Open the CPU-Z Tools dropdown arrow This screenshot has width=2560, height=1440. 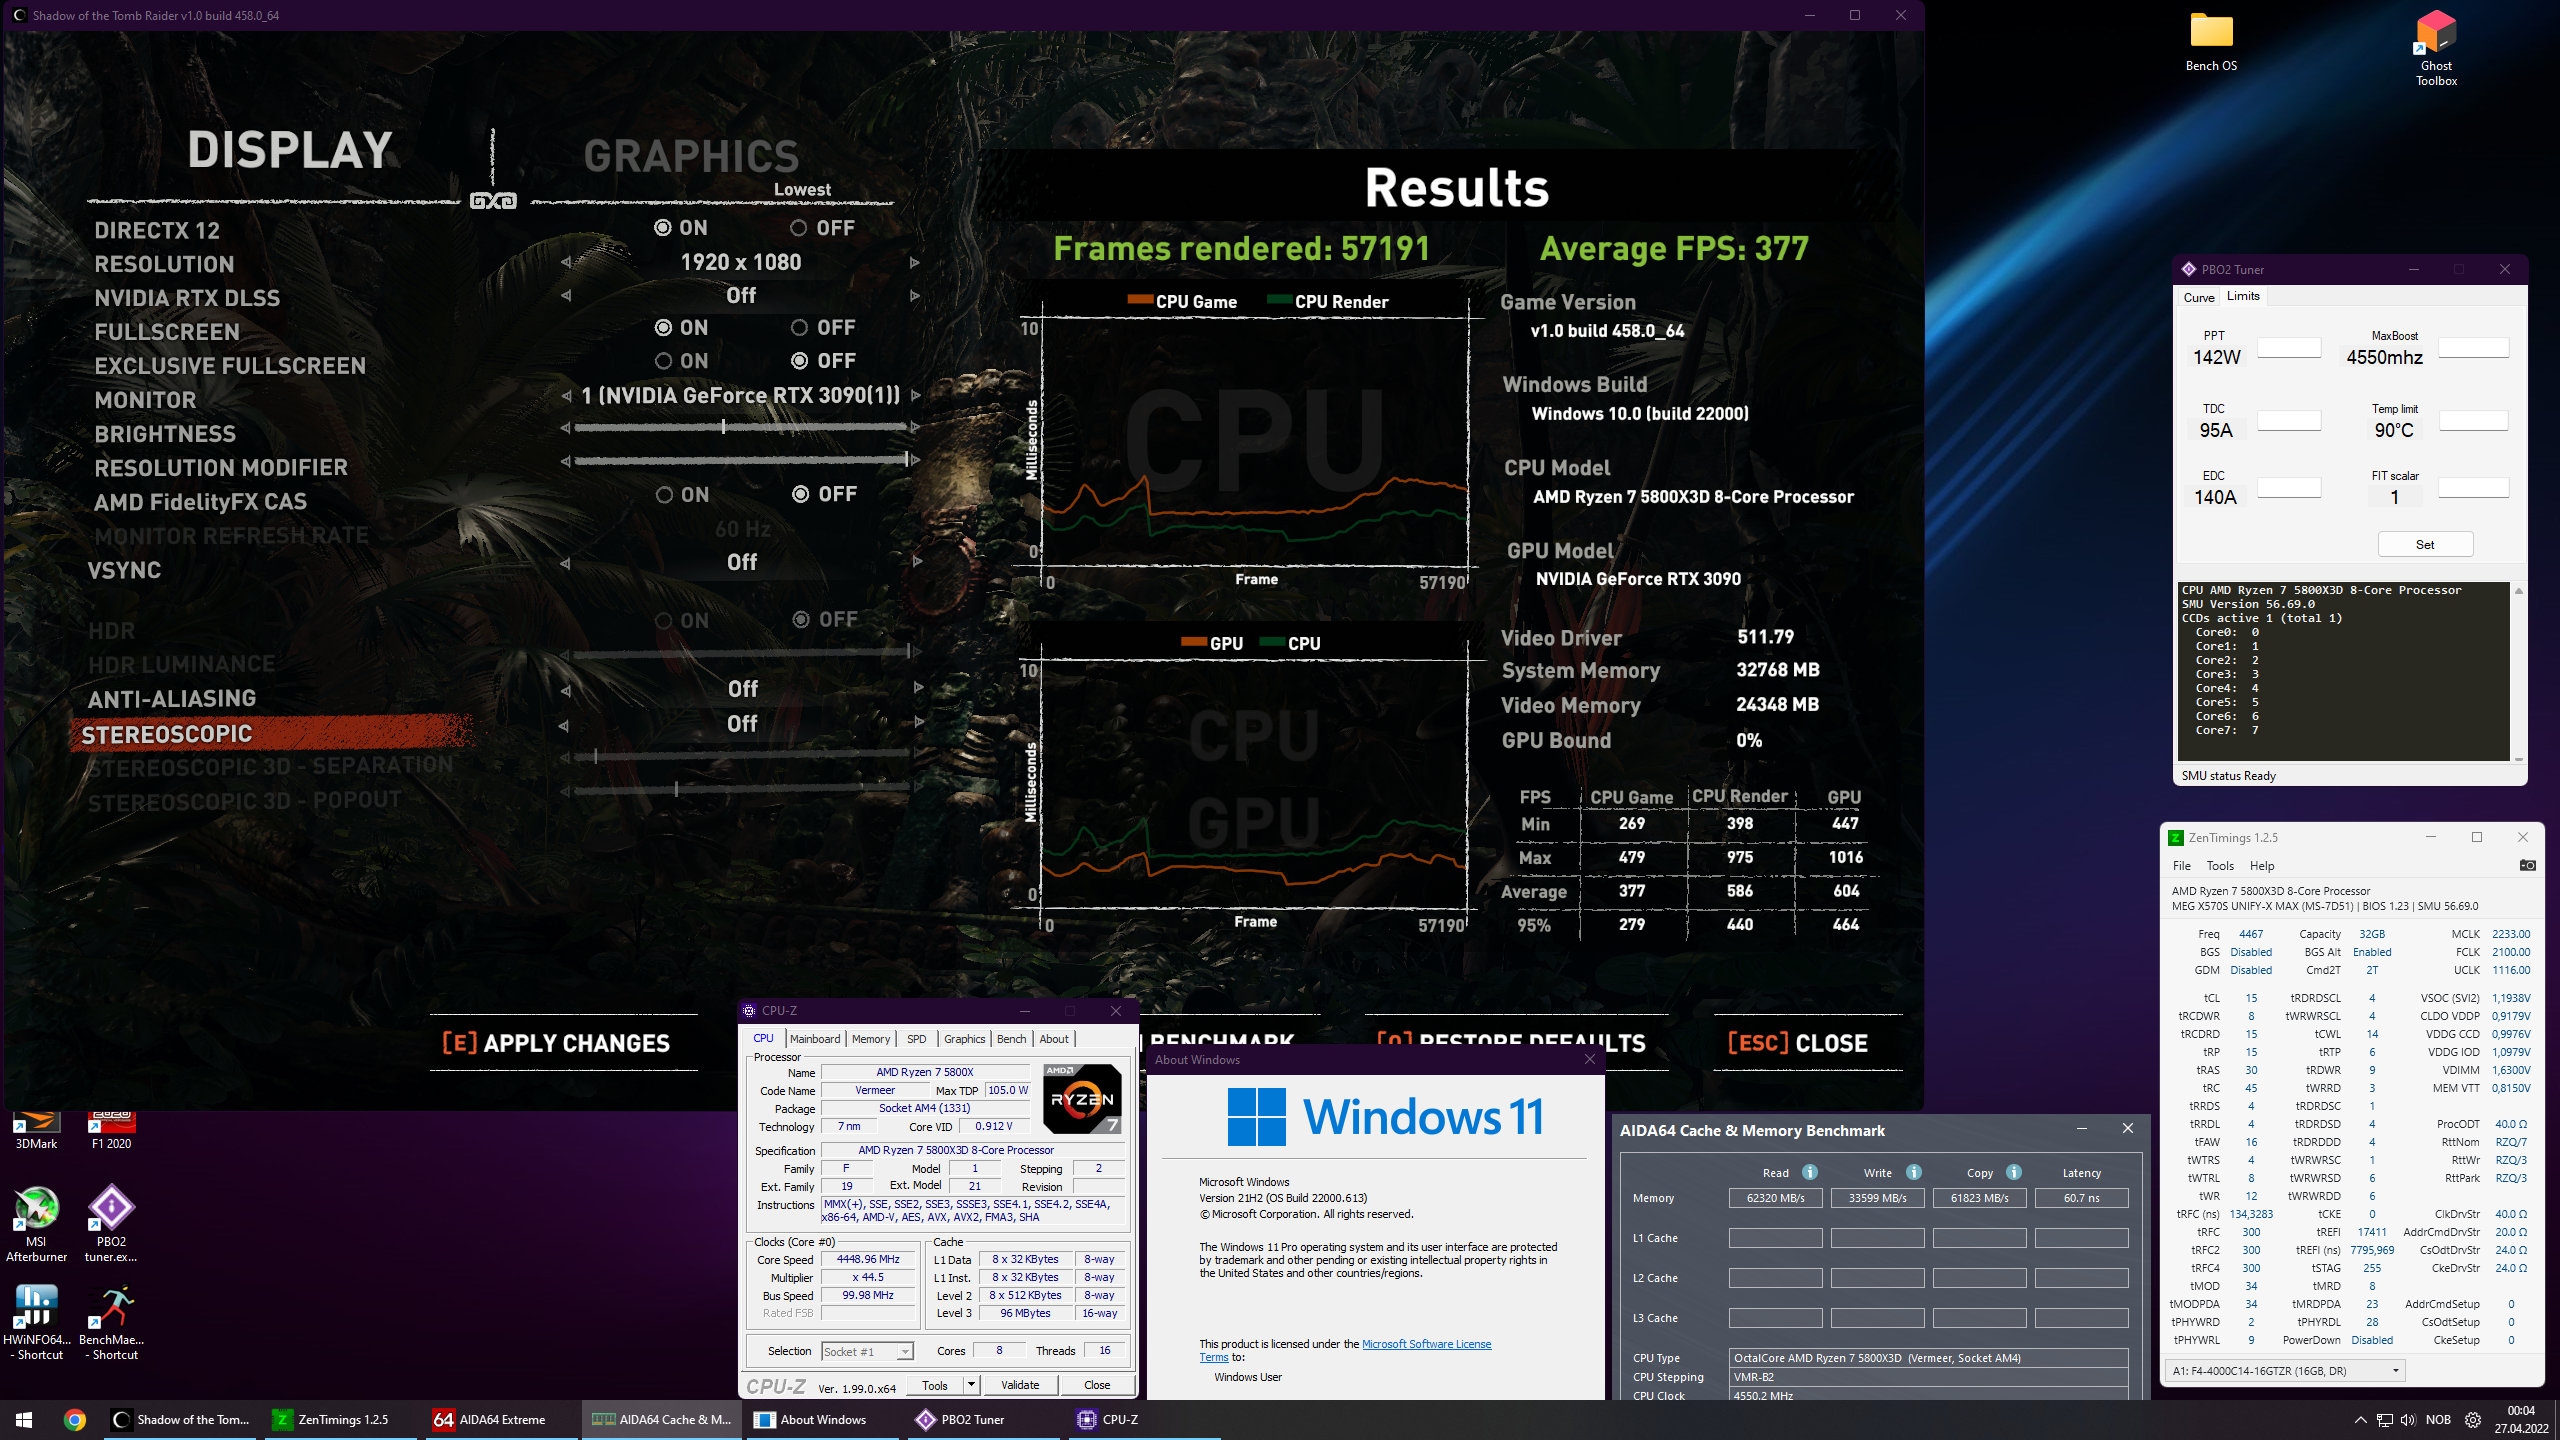(x=970, y=1385)
